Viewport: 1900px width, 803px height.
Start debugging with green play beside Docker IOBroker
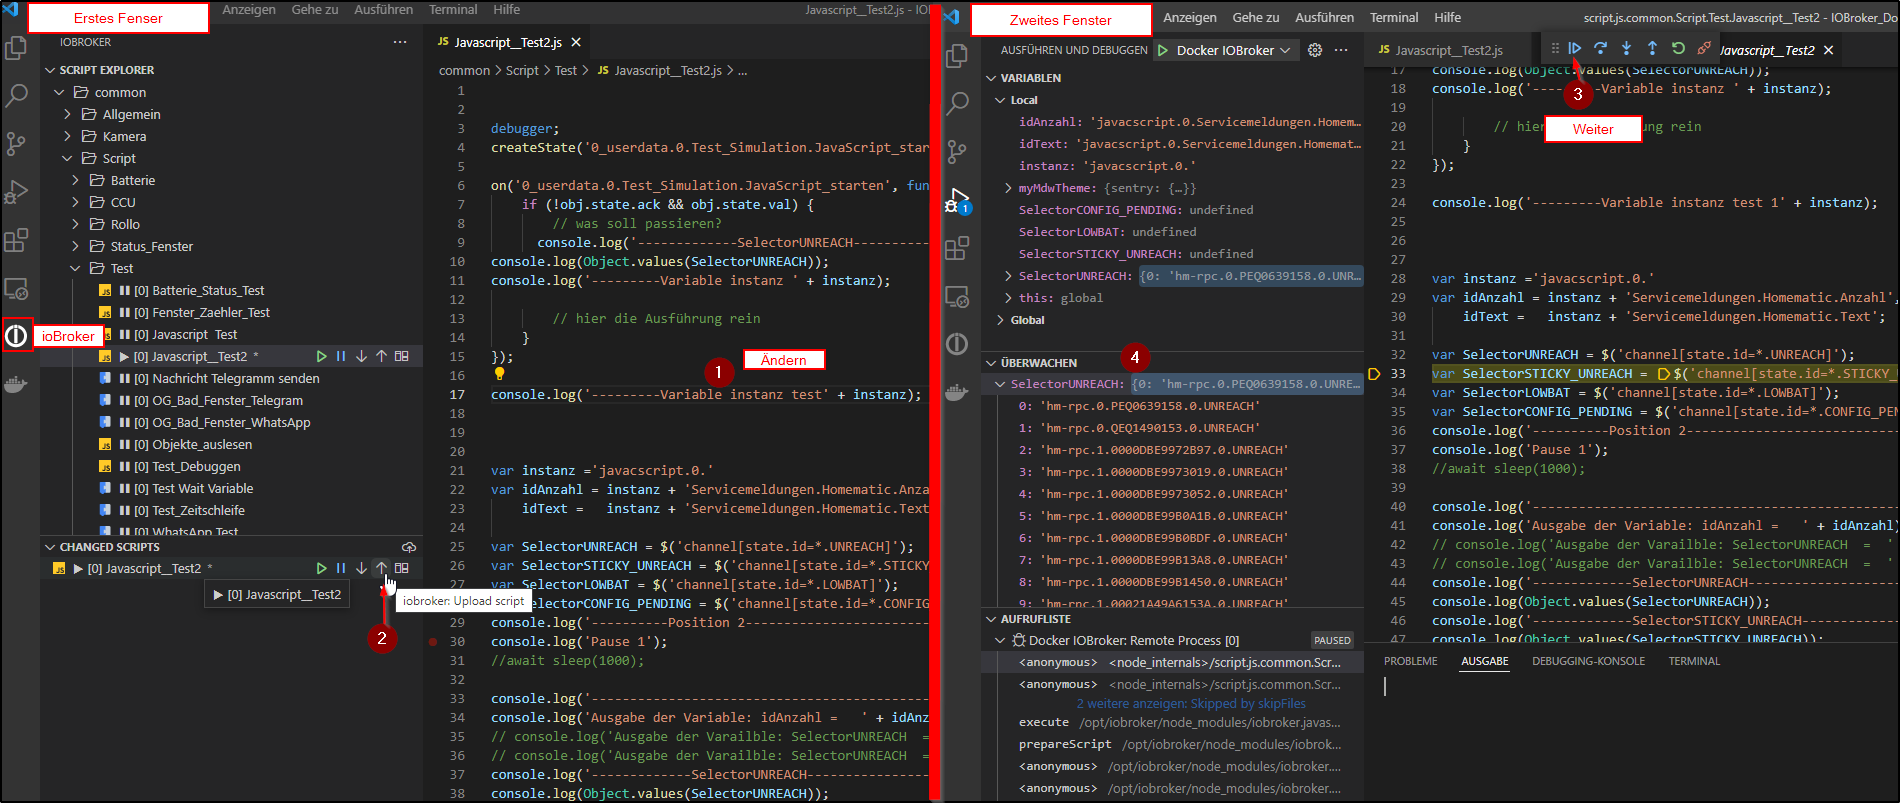pos(1163,50)
